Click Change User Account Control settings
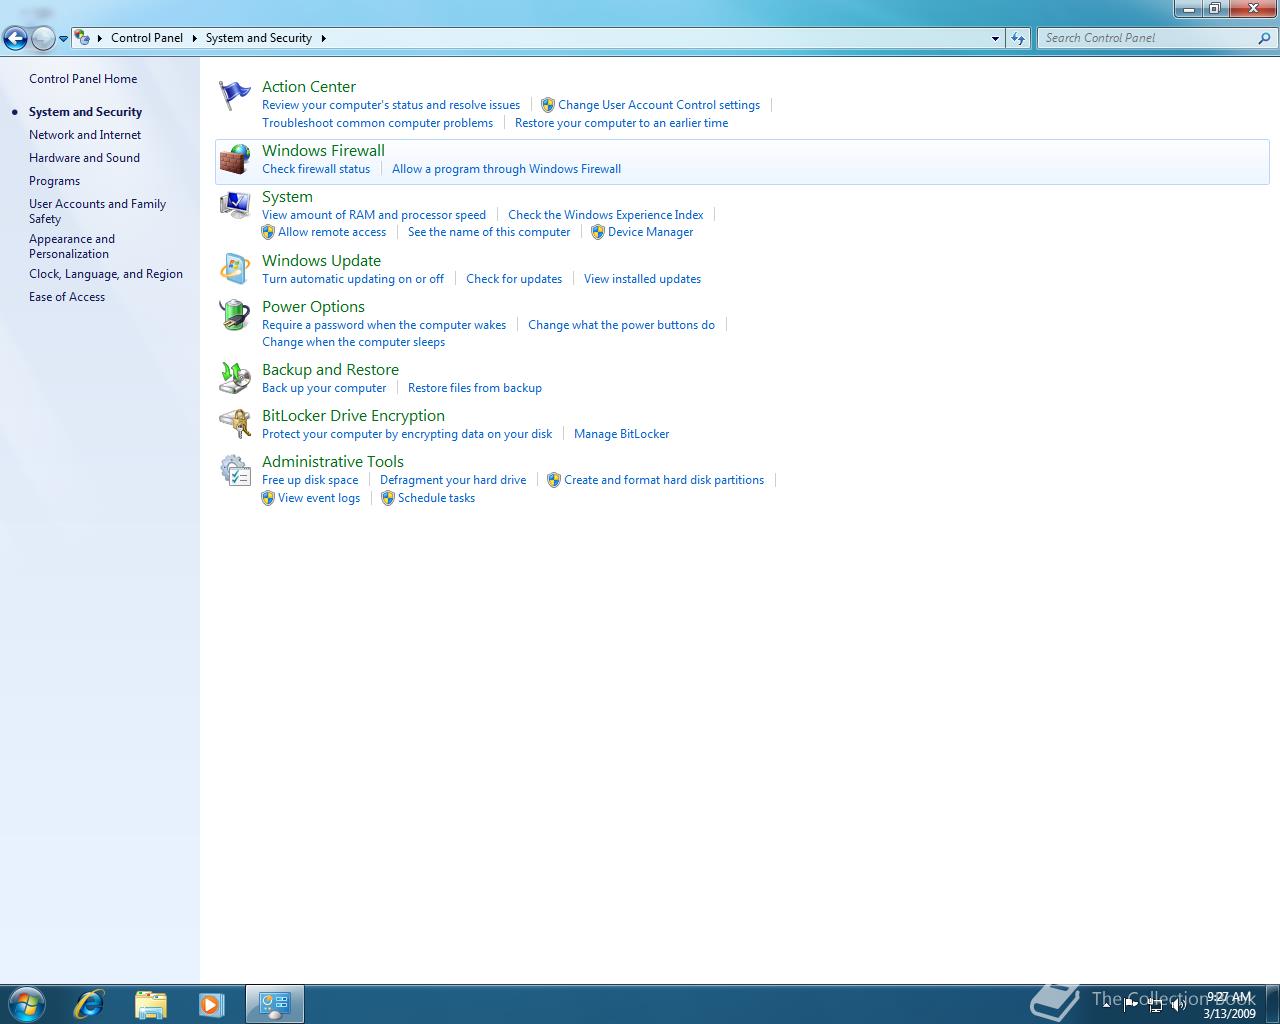 659,105
